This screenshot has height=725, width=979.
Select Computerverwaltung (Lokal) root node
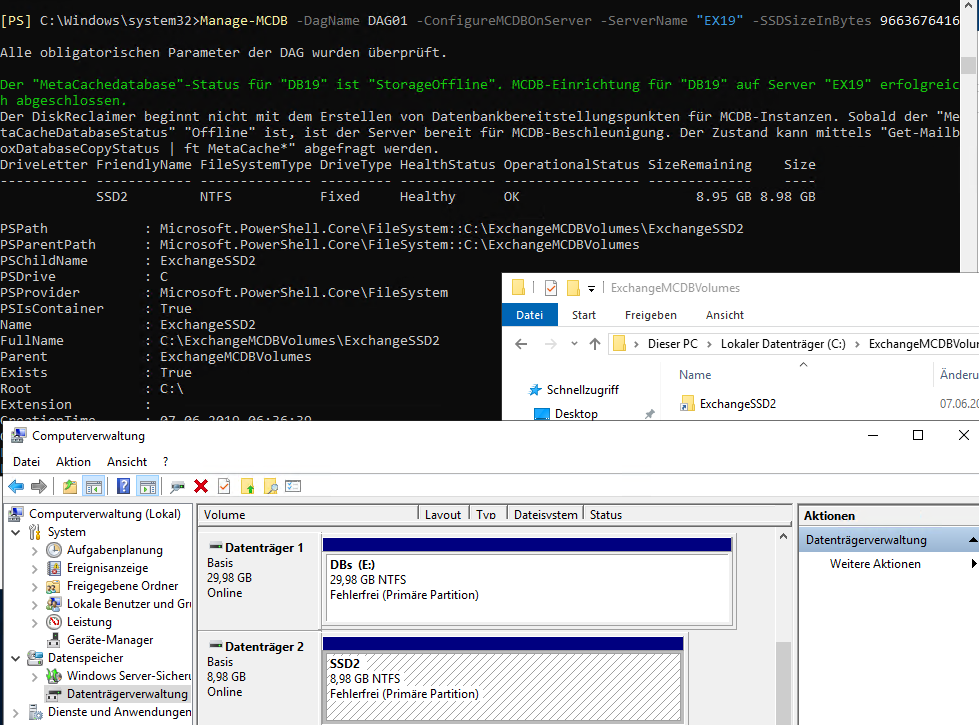click(x=105, y=514)
